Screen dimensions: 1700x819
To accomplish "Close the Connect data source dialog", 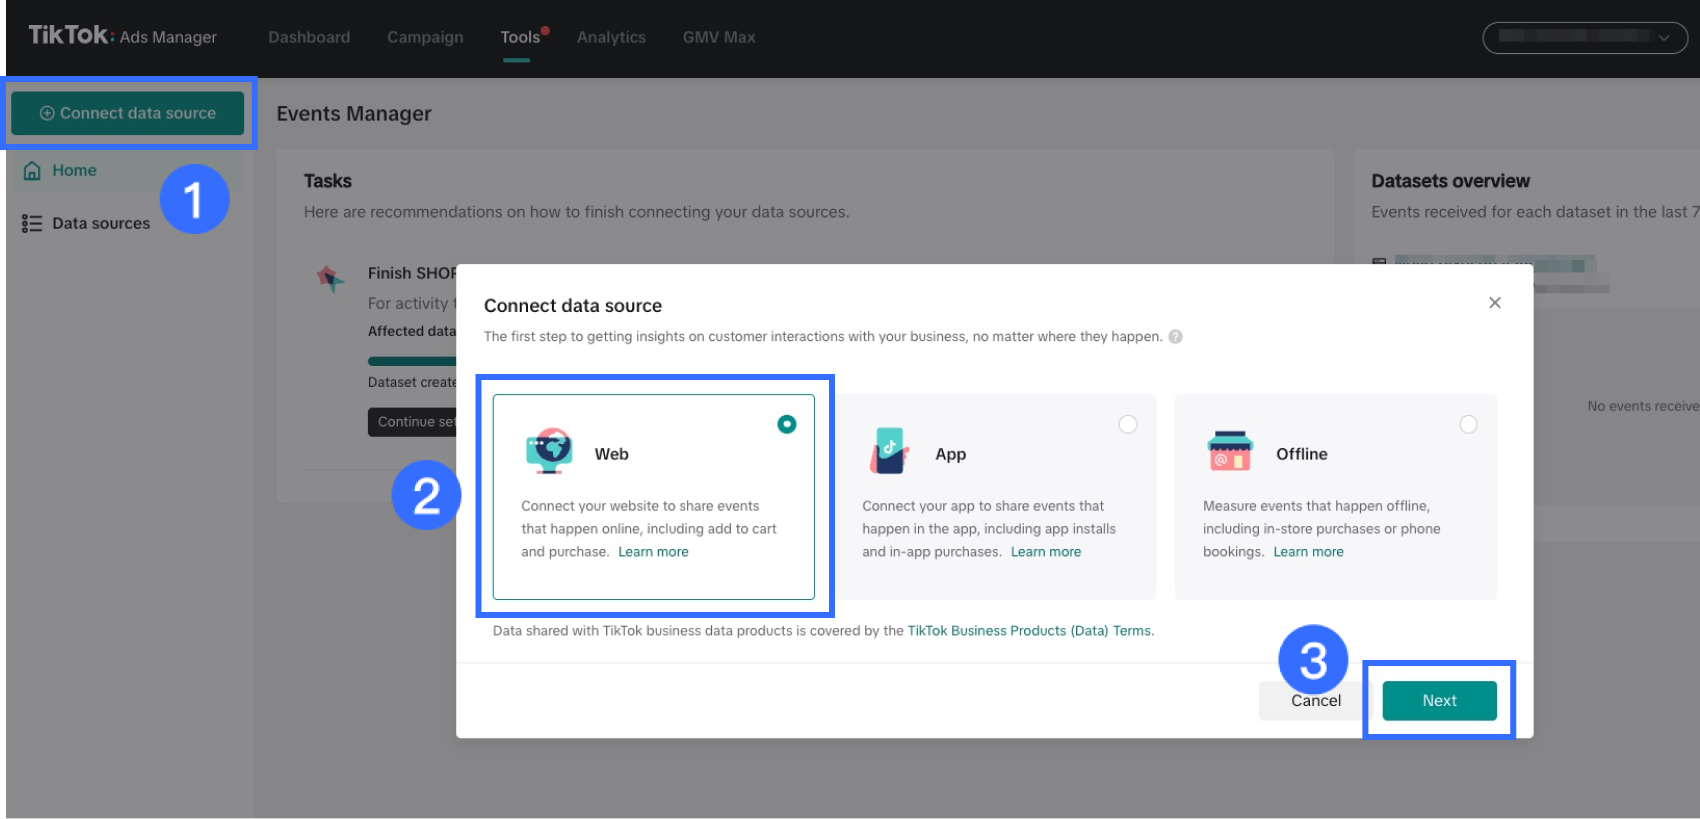I will point(1494,303).
